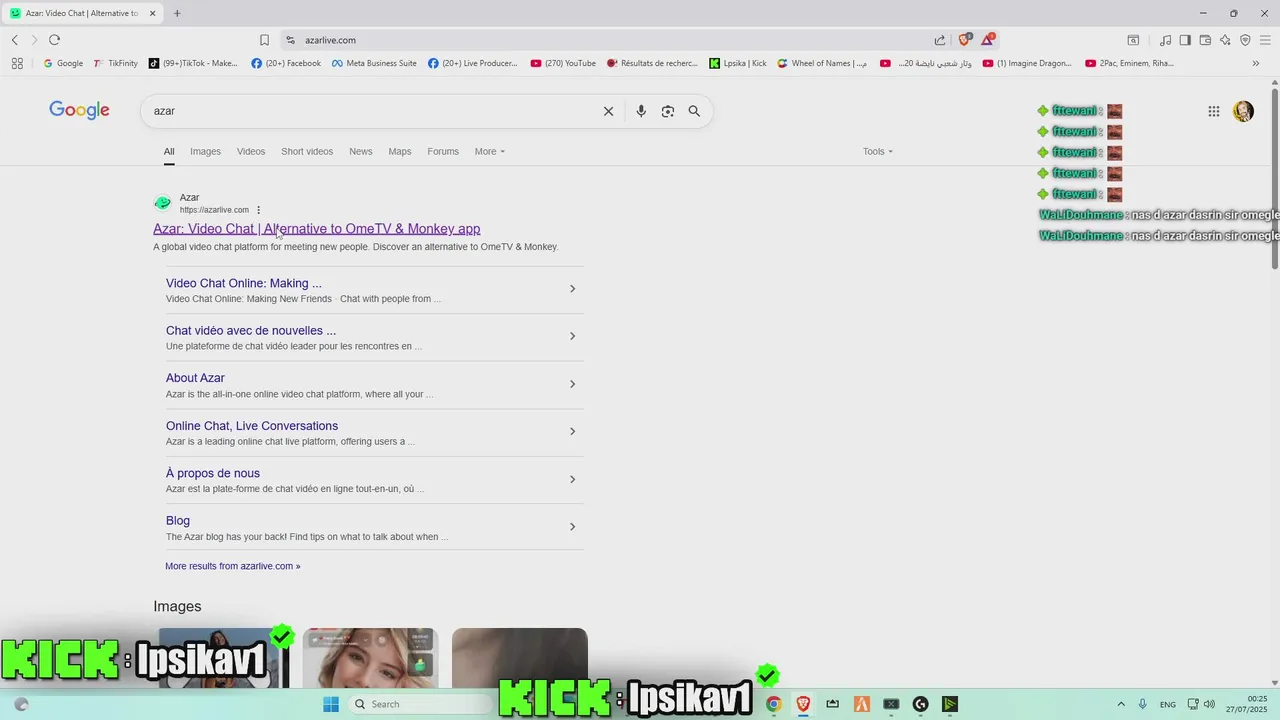
Task: Open the share icon in address bar
Action: [940, 40]
